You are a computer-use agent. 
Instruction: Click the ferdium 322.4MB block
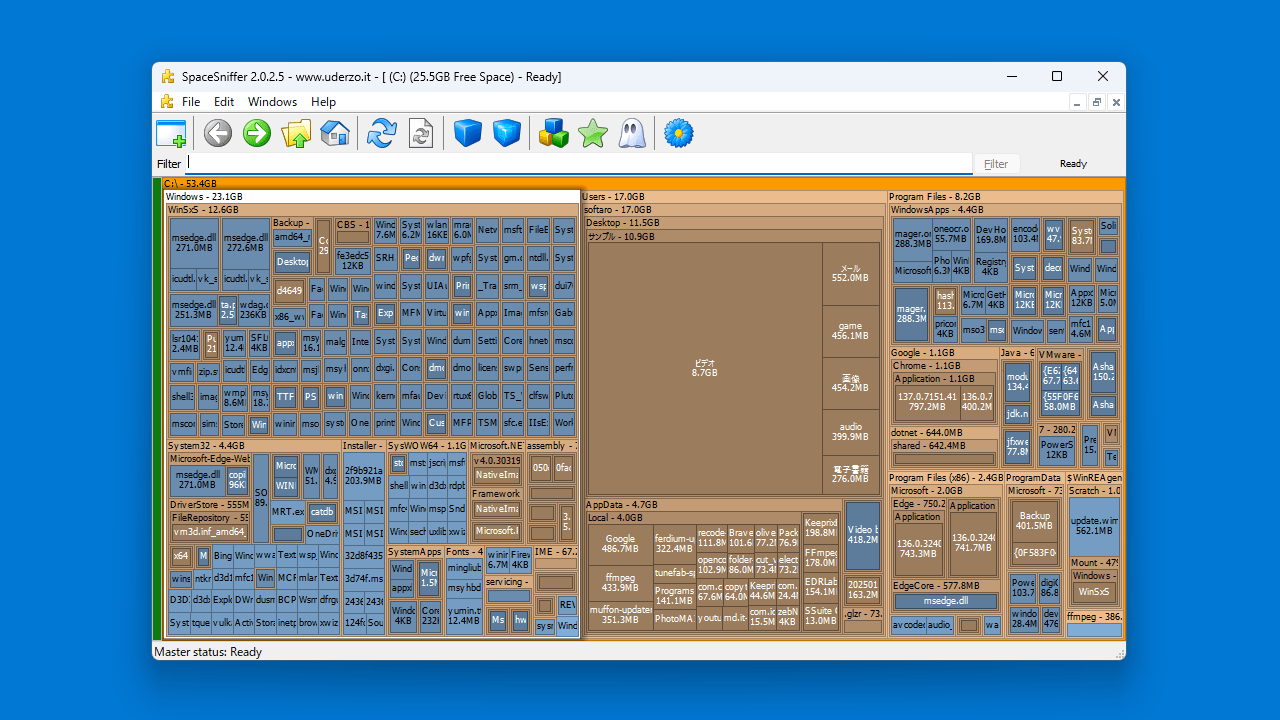675,544
